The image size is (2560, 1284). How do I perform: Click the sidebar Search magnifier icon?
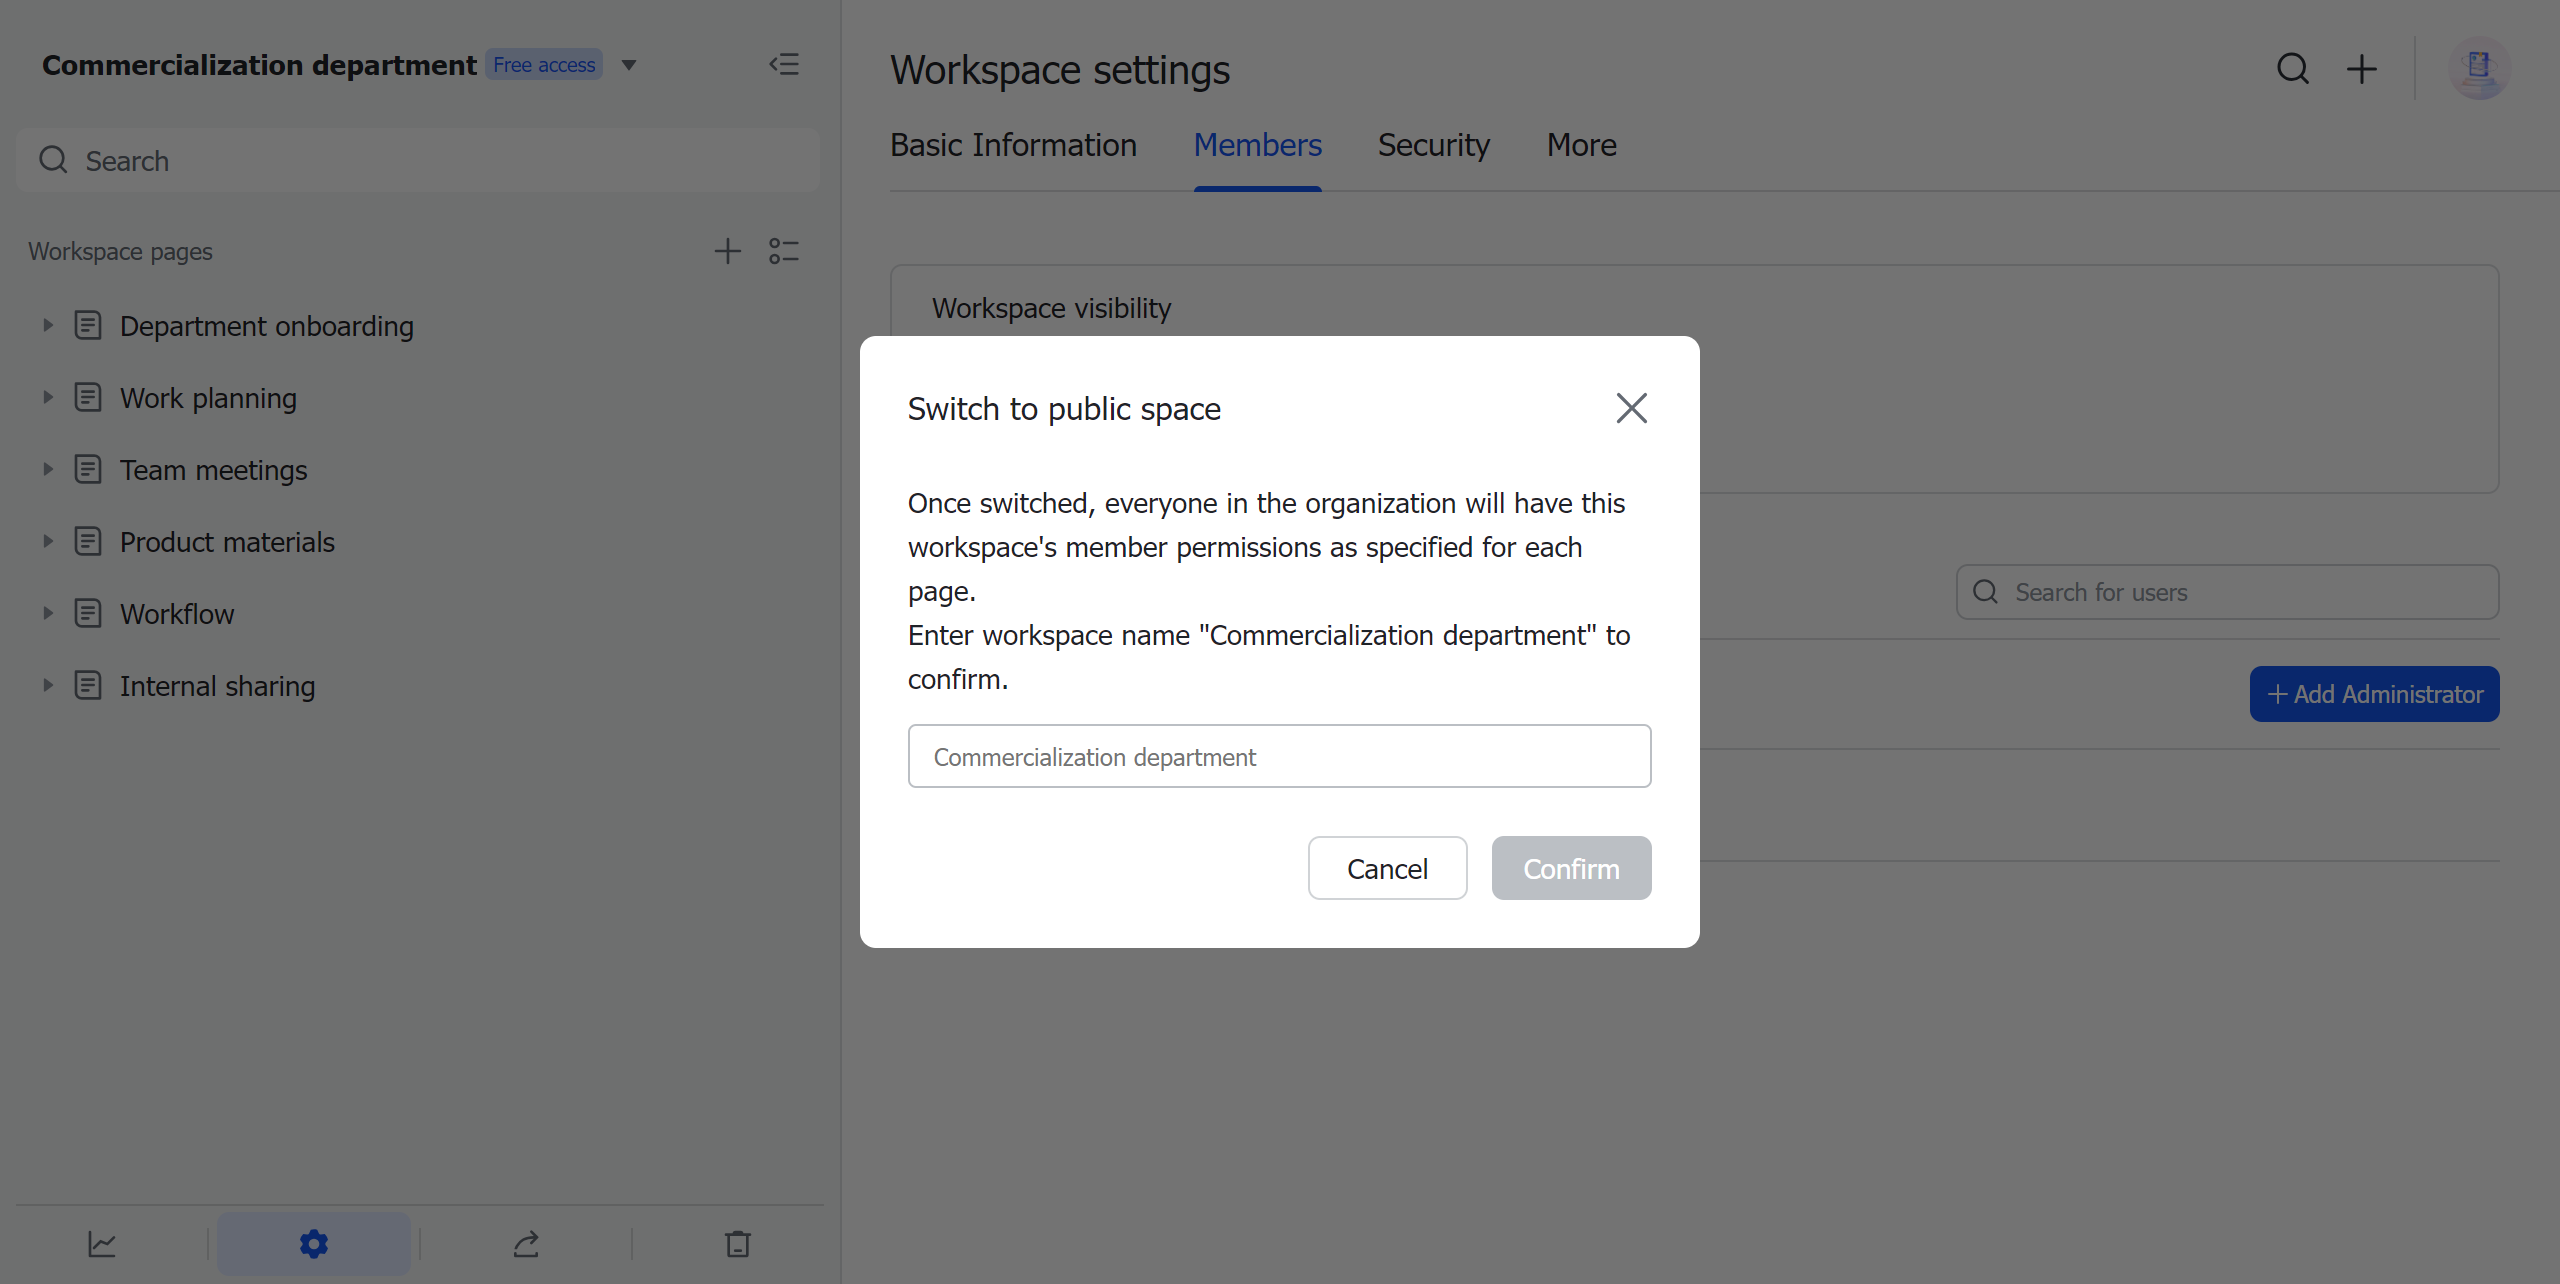click(x=53, y=160)
